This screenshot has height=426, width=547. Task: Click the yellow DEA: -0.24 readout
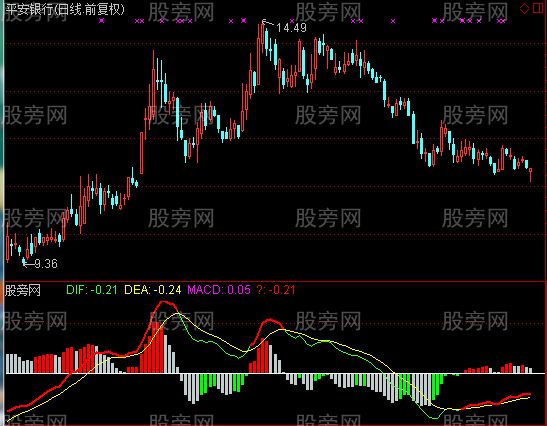(x=153, y=290)
